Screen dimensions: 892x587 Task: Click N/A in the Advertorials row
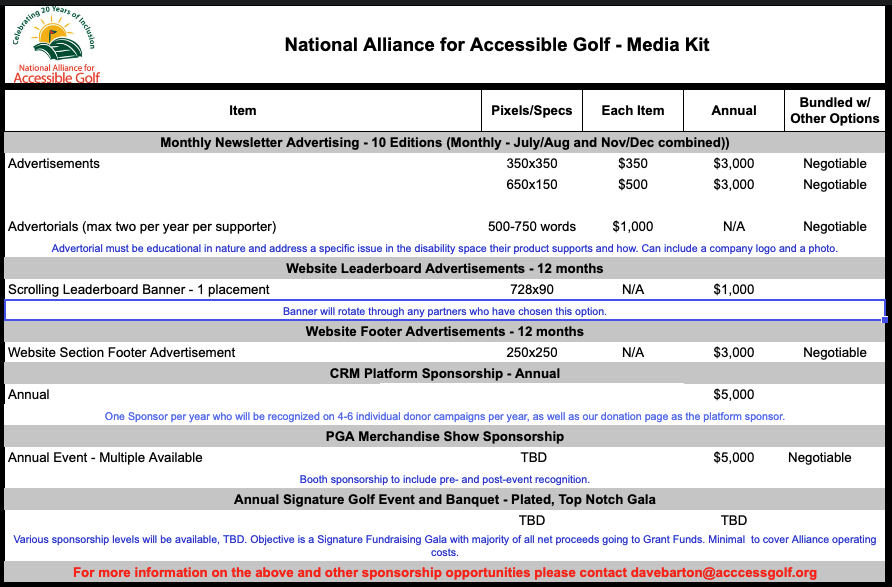(x=734, y=226)
